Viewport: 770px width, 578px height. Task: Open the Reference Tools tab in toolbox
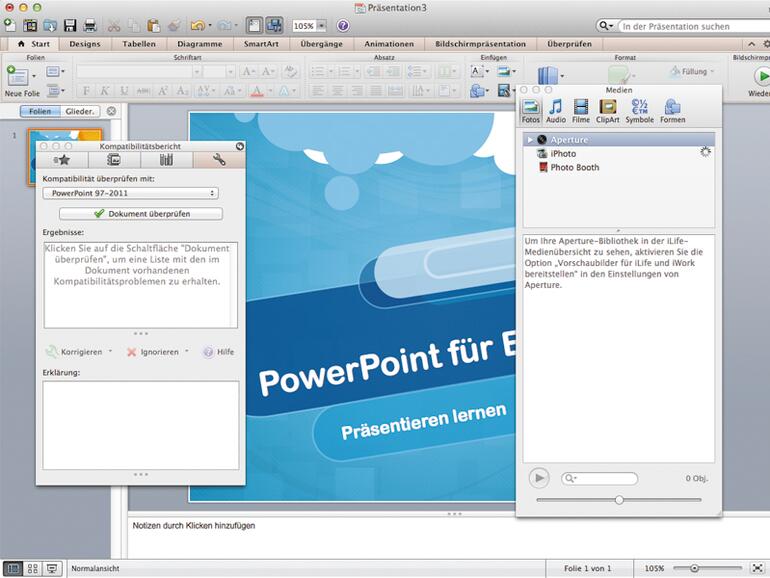[166, 160]
